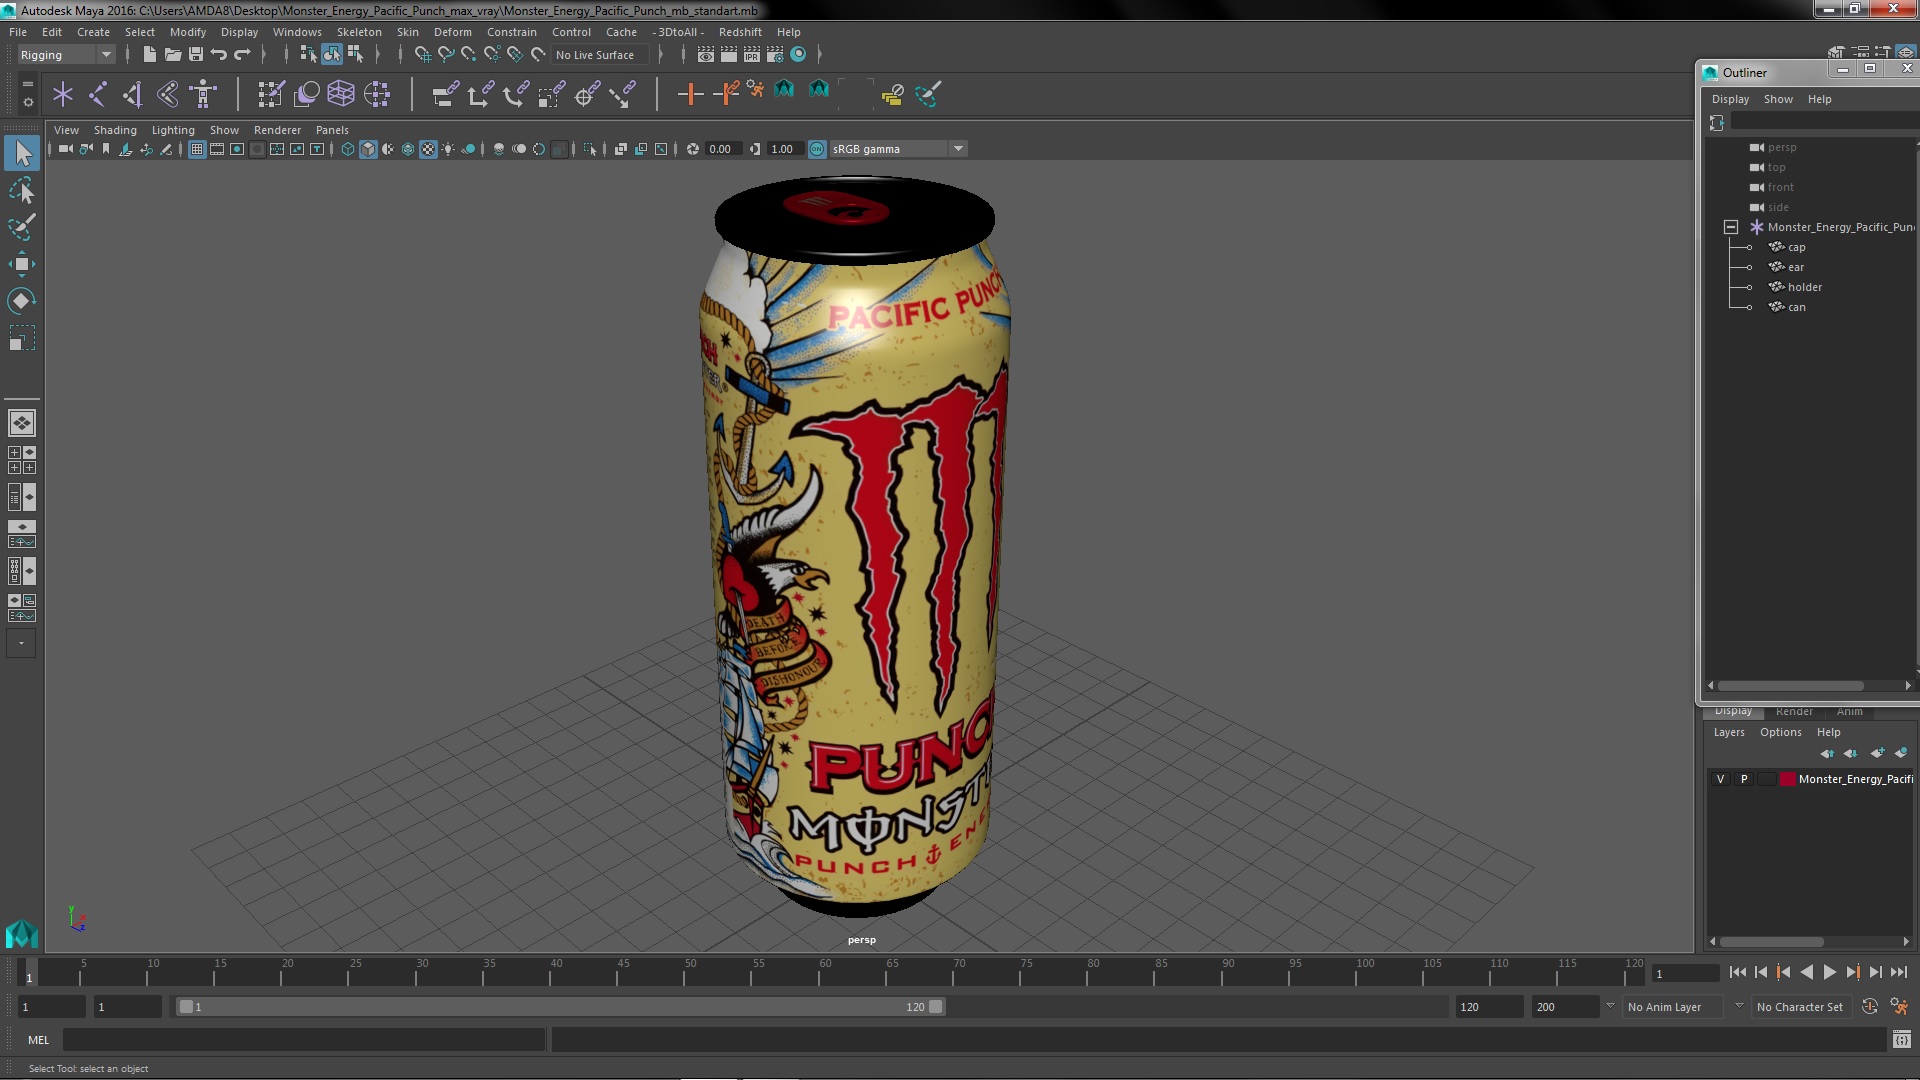Toggle smooth shade all cube icon
This screenshot has width=1920, height=1080.
click(368, 149)
